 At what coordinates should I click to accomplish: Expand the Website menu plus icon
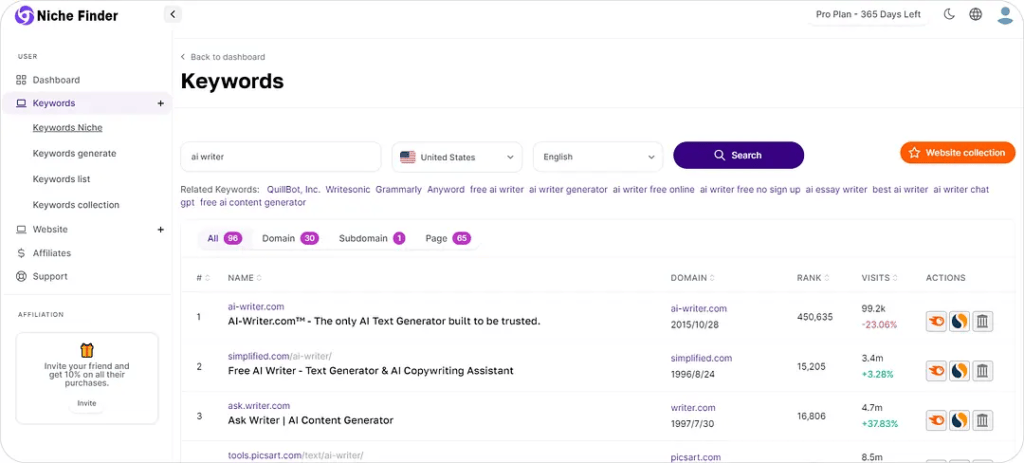point(160,229)
